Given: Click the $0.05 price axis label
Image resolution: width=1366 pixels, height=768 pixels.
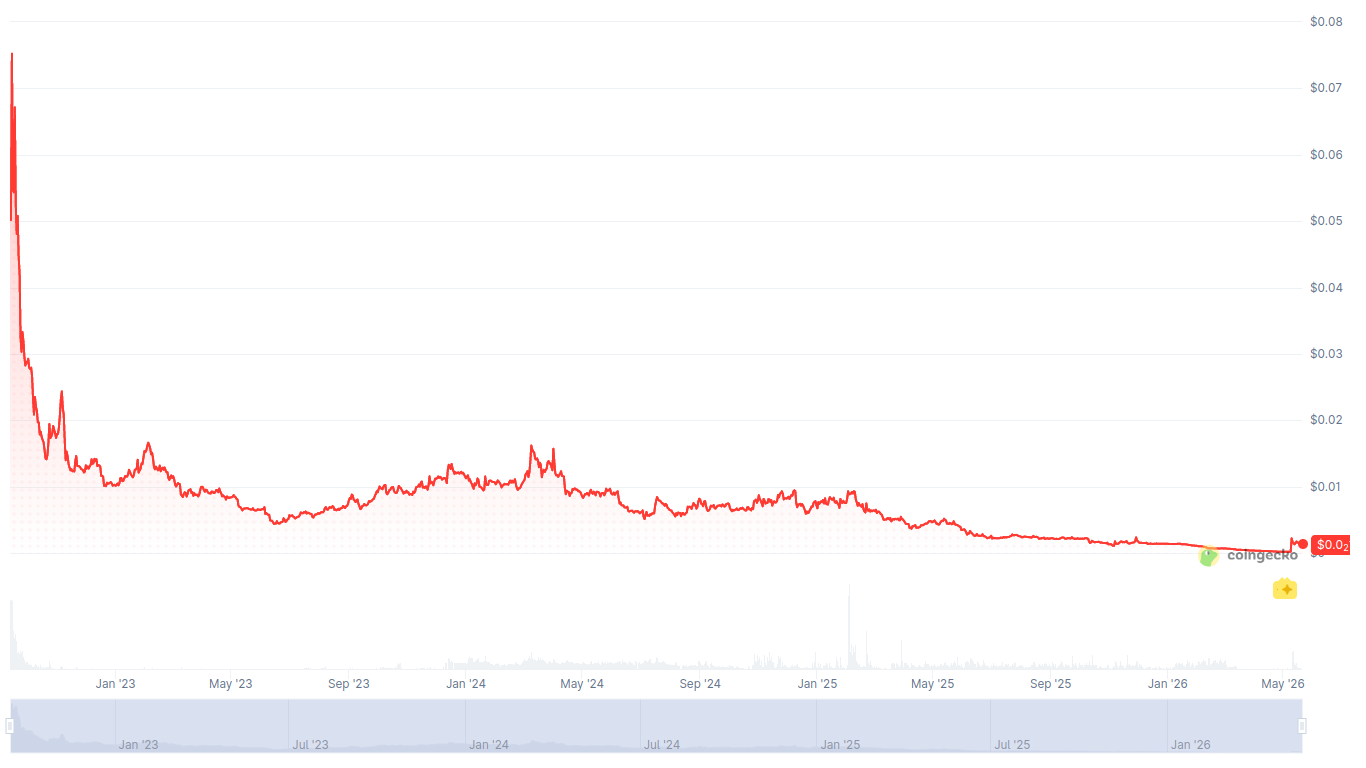Looking at the screenshot, I should [1326, 221].
